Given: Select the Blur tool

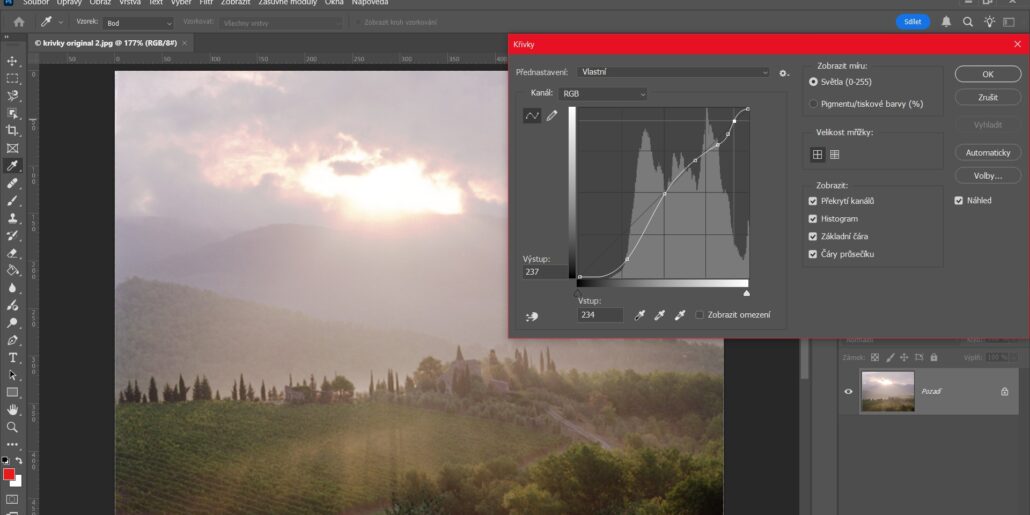Looking at the screenshot, I should click(12, 288).
